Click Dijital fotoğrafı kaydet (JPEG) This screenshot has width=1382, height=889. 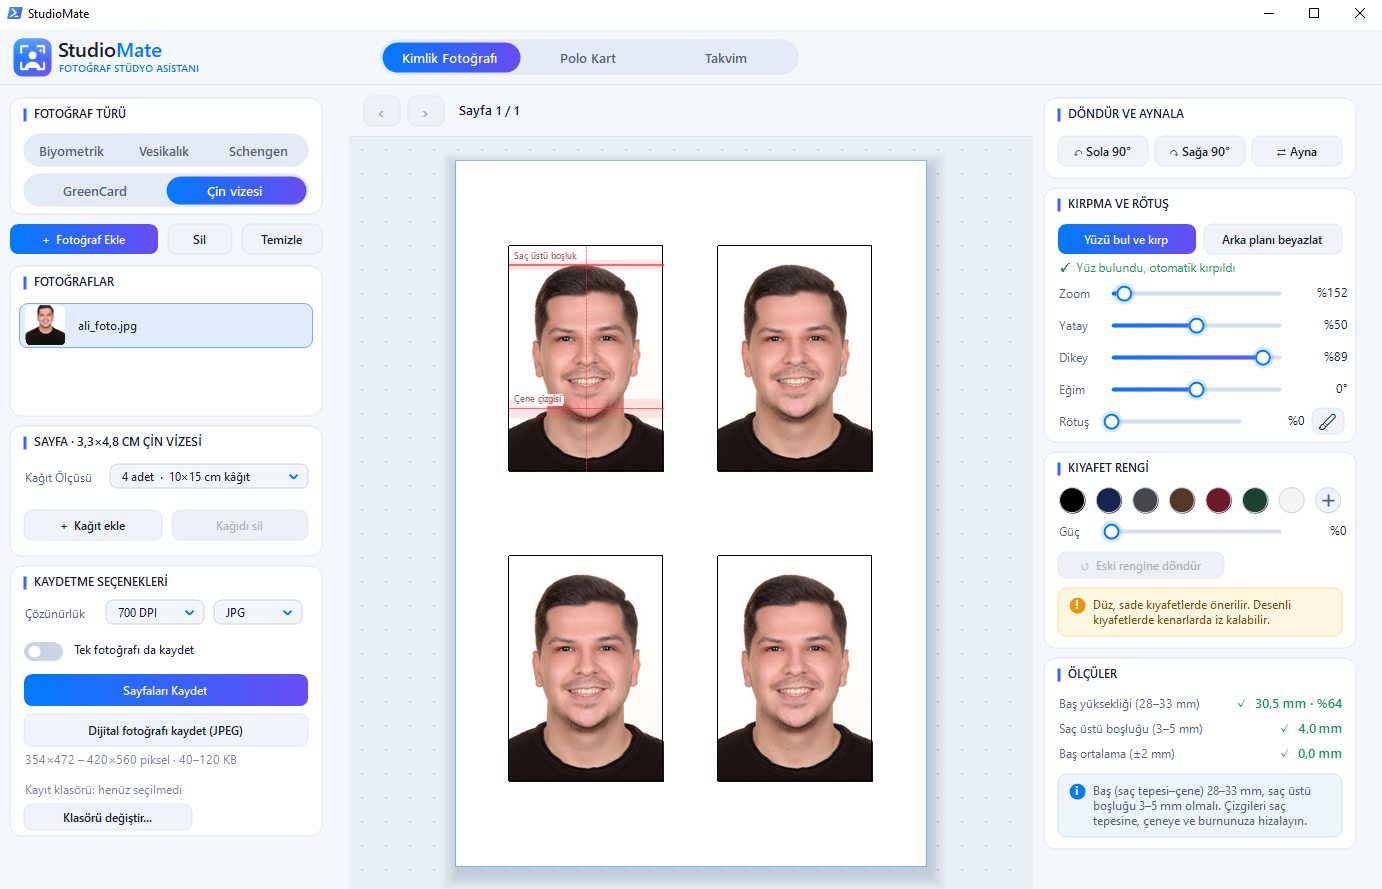point(166,730)
